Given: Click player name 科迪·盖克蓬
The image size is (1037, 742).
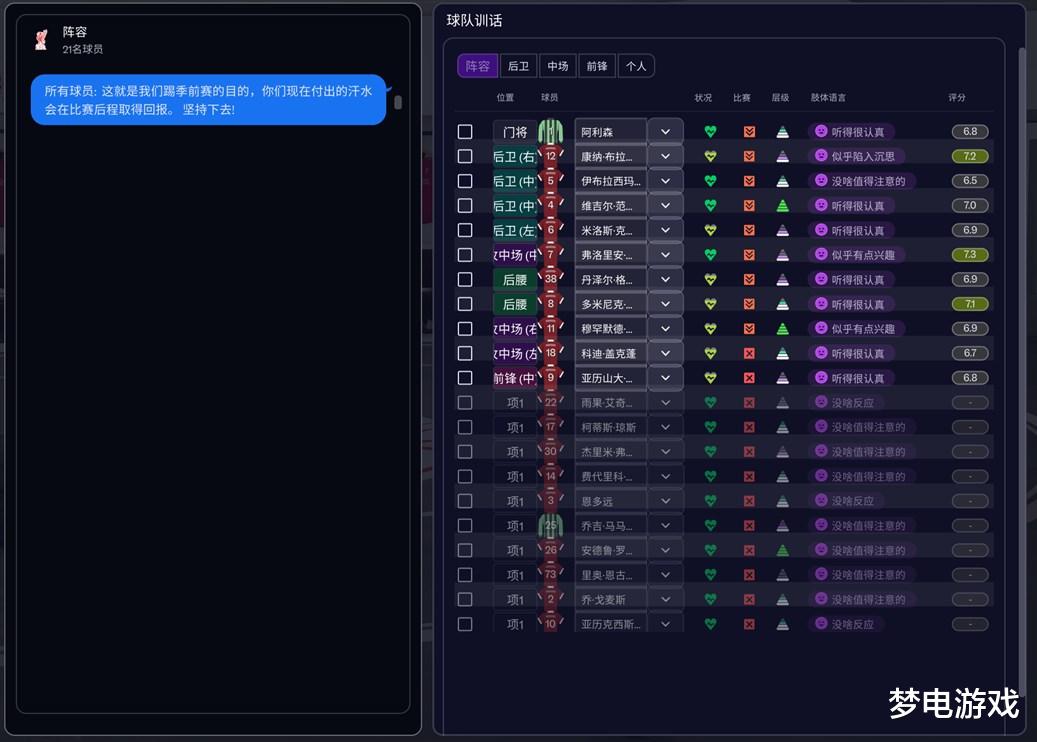Looking at the screenshot, I should click(609, 354).
